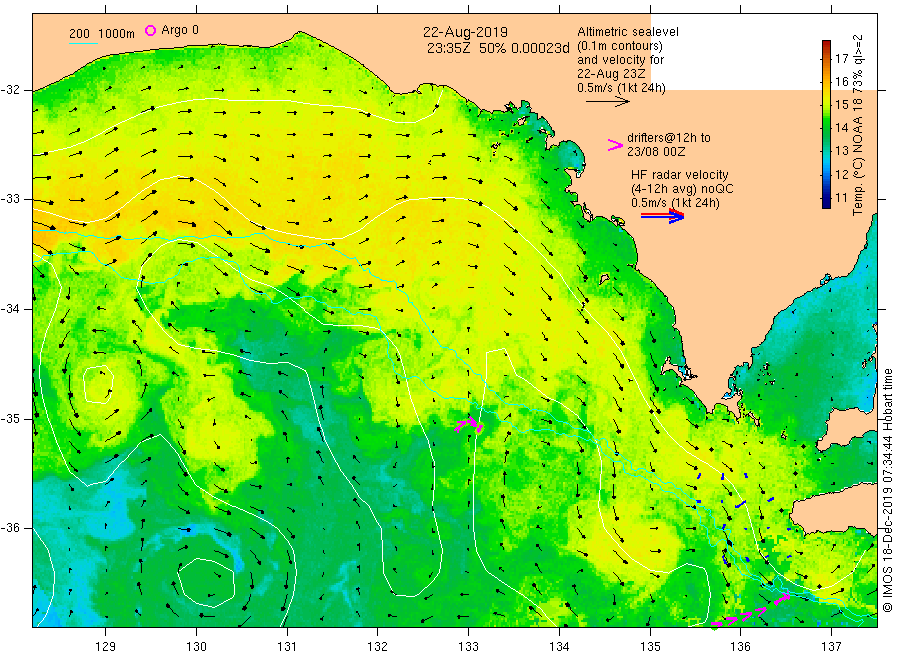The width and height of the screenshot is (900, 660).
Task: Click the cyan line under 200 1000m
Action: coord(83,43)
